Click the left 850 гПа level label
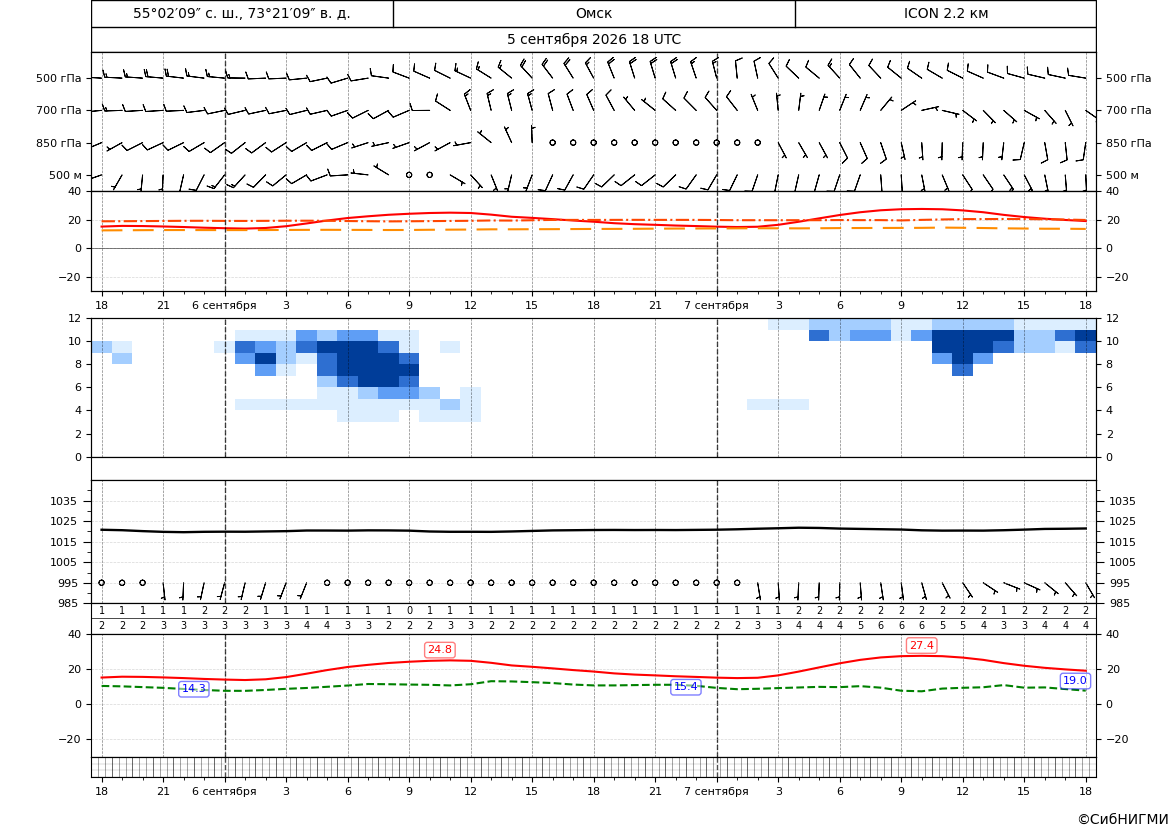The height and width of the screenshot is (827, 1169). click(59, 143)
